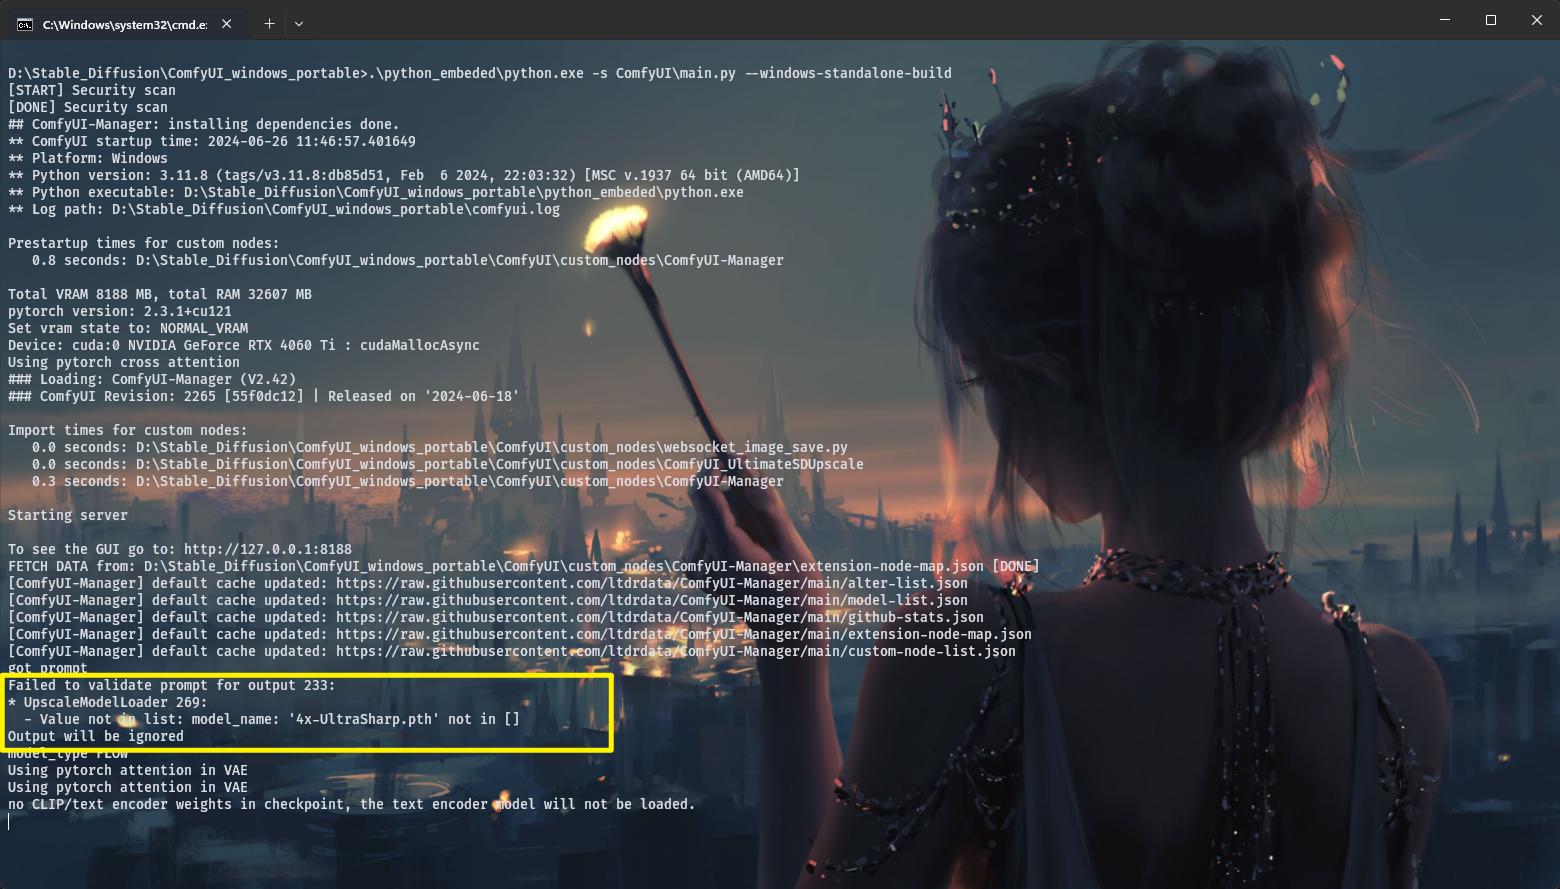Click 'Using pytorch cross attention' line
The image size is (1560, 889).
click(124, 362)
